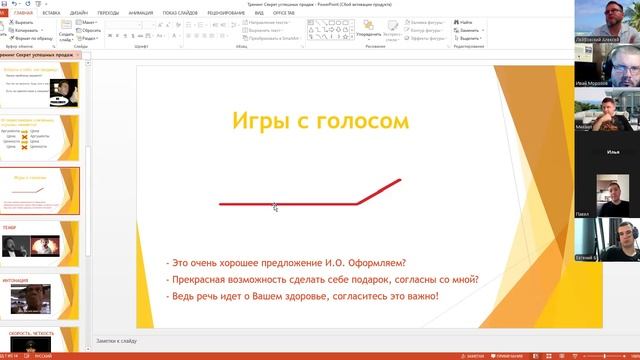Viewport: 640px width, 360px height.
Task: Open Эффекты фигуры shape effects
Action: click(x=425, y=38)
